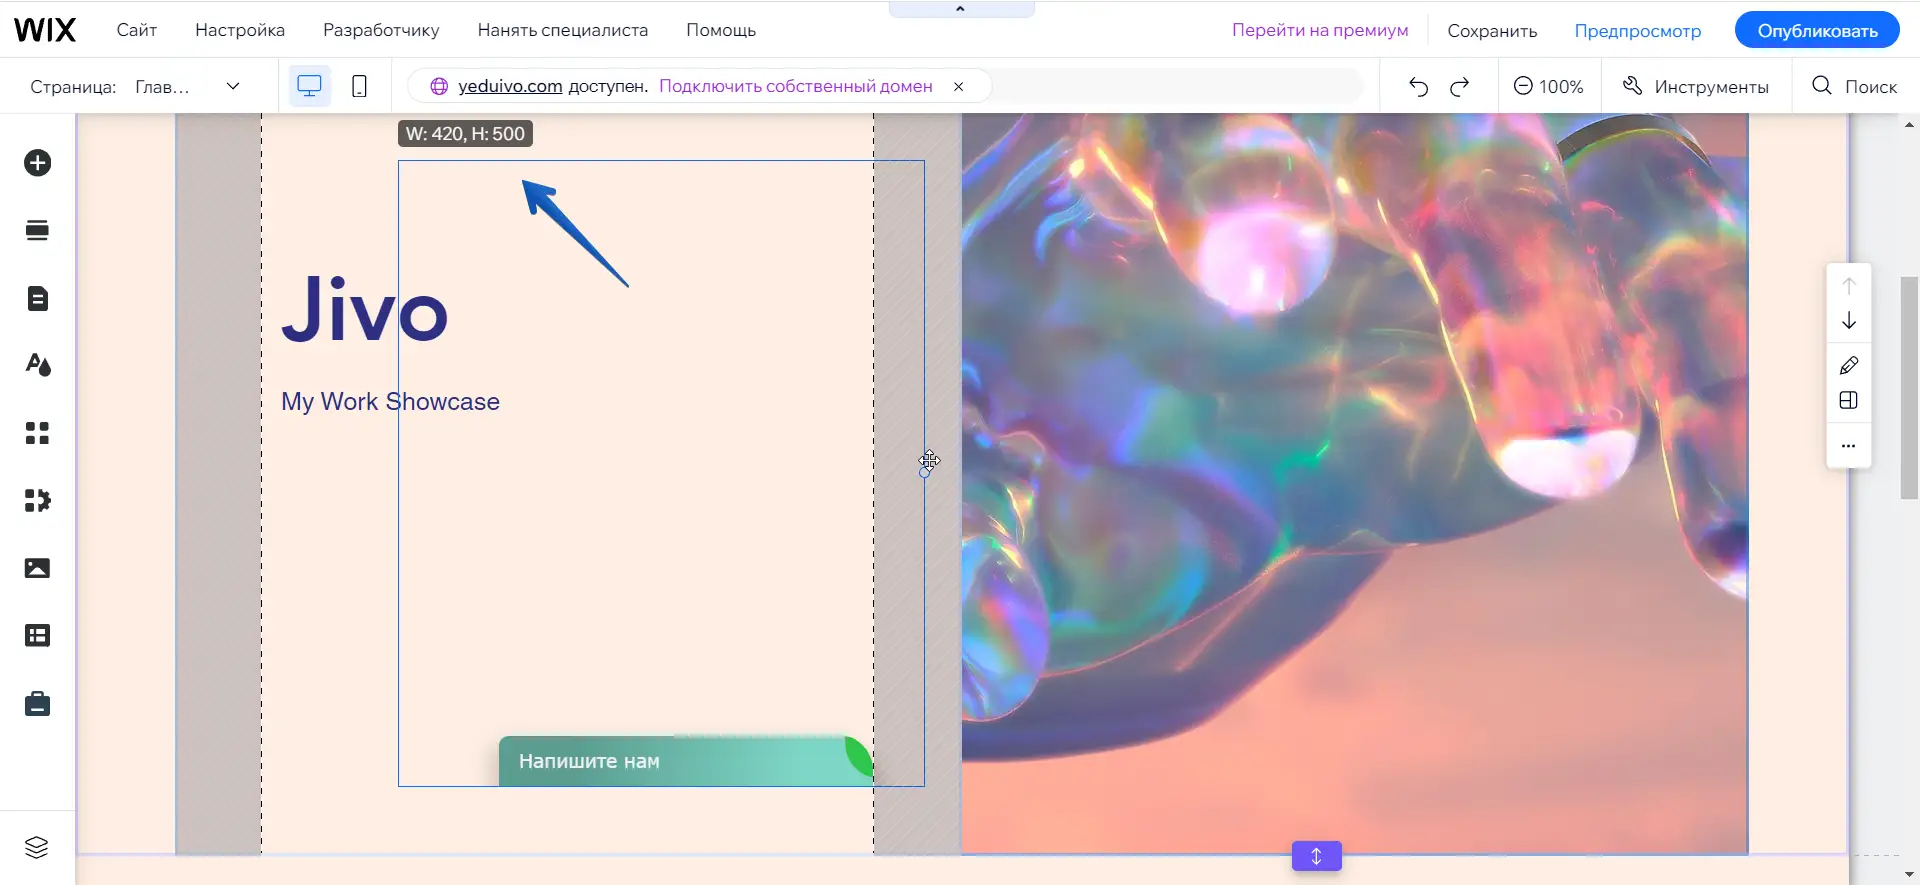Open the 100% zoom control

[1548, 87]
